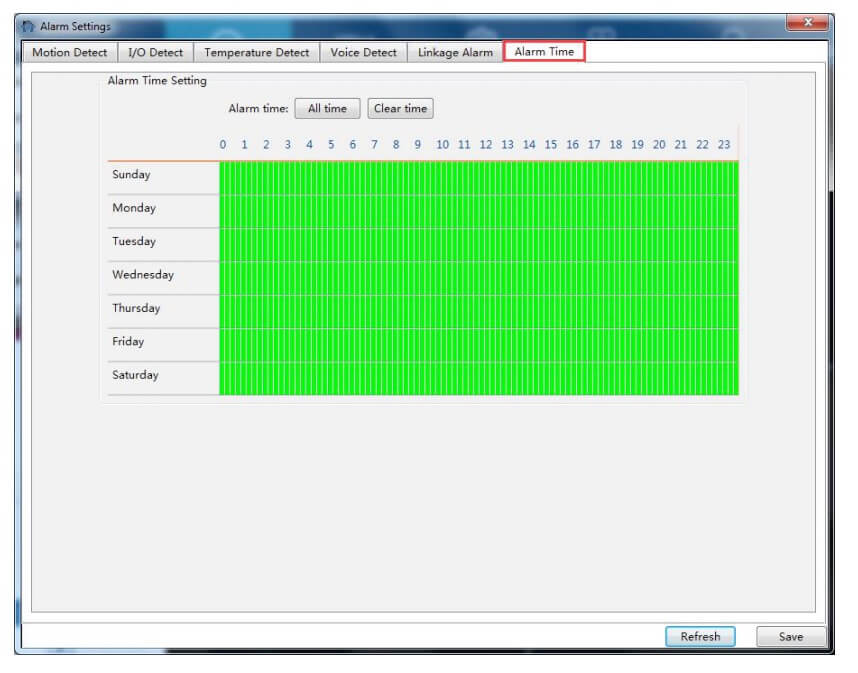Select the Alarm Time tab
The height and width of the screenshot is (673, 858).
pos(544,51)
